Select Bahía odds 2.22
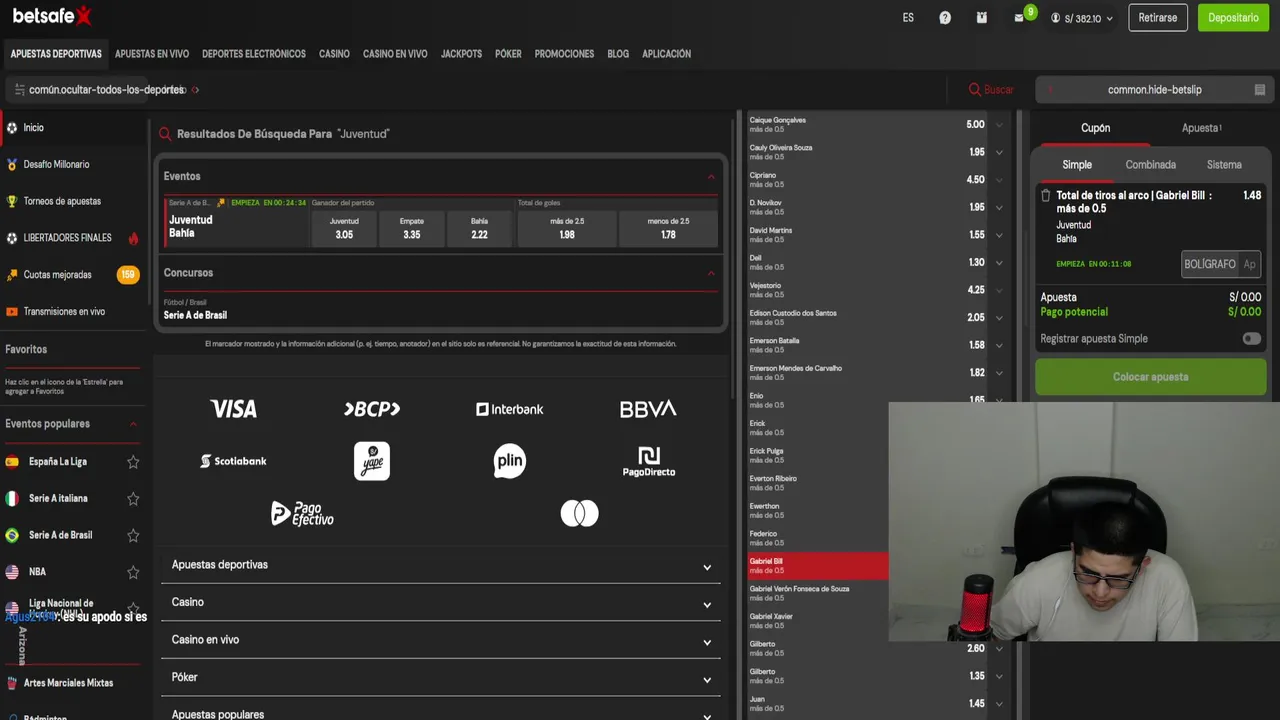Image resolution: width=1280 pixels, height=720 pixels. coord(479,228)
